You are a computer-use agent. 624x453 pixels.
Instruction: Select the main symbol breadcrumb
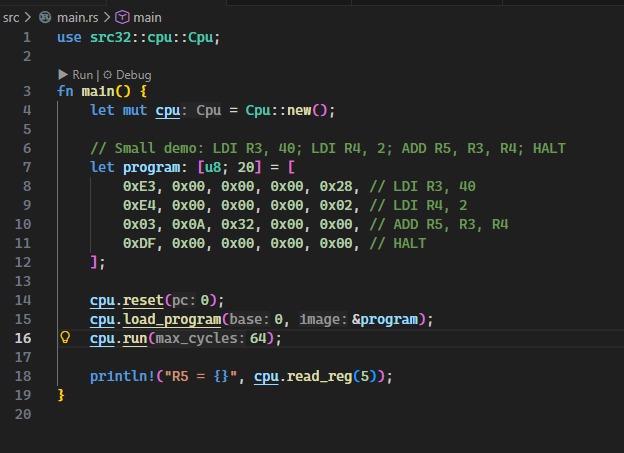tap(147, 18)
